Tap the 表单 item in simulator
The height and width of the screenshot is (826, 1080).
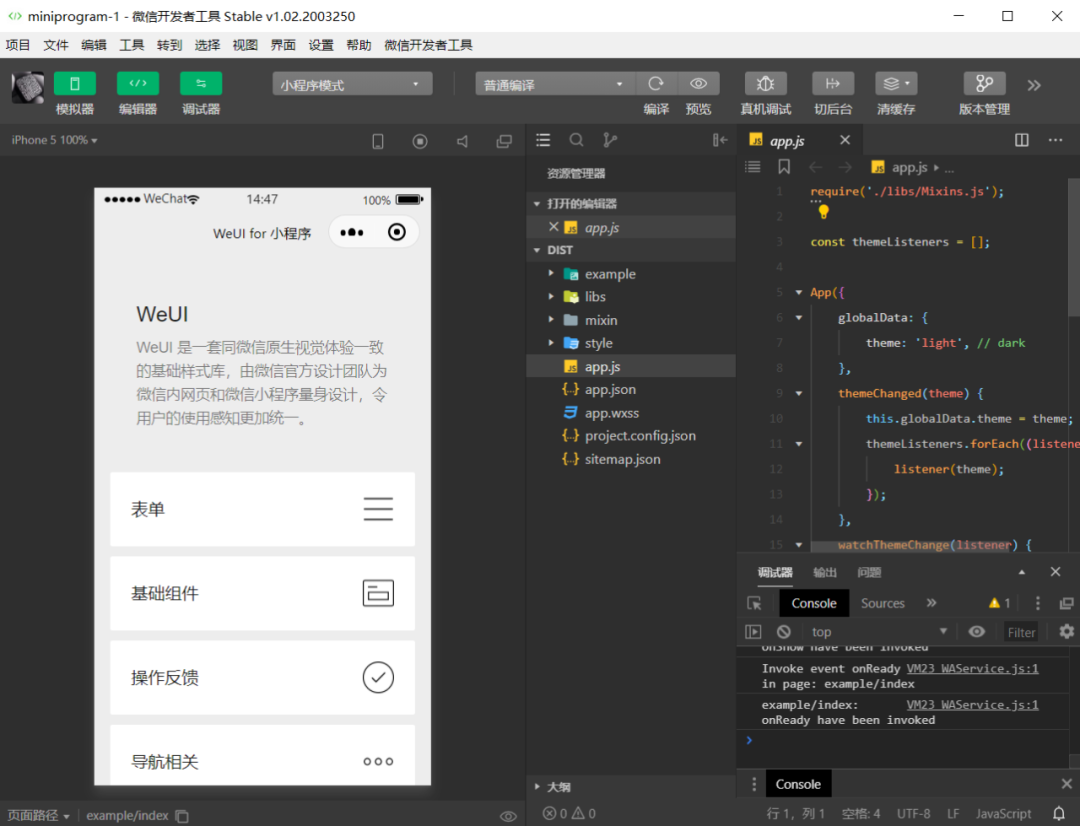[262, 509]
